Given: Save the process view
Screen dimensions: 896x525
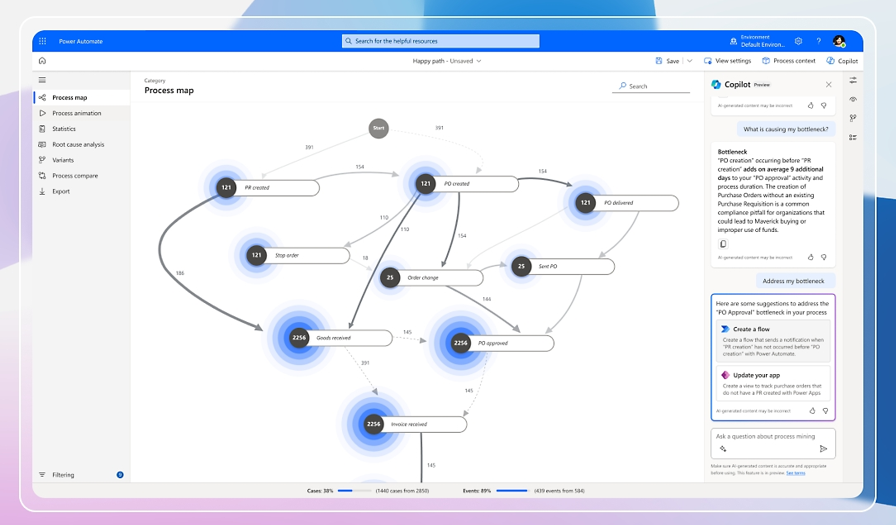Looking at the screenshot, I should tap(667, 61).
